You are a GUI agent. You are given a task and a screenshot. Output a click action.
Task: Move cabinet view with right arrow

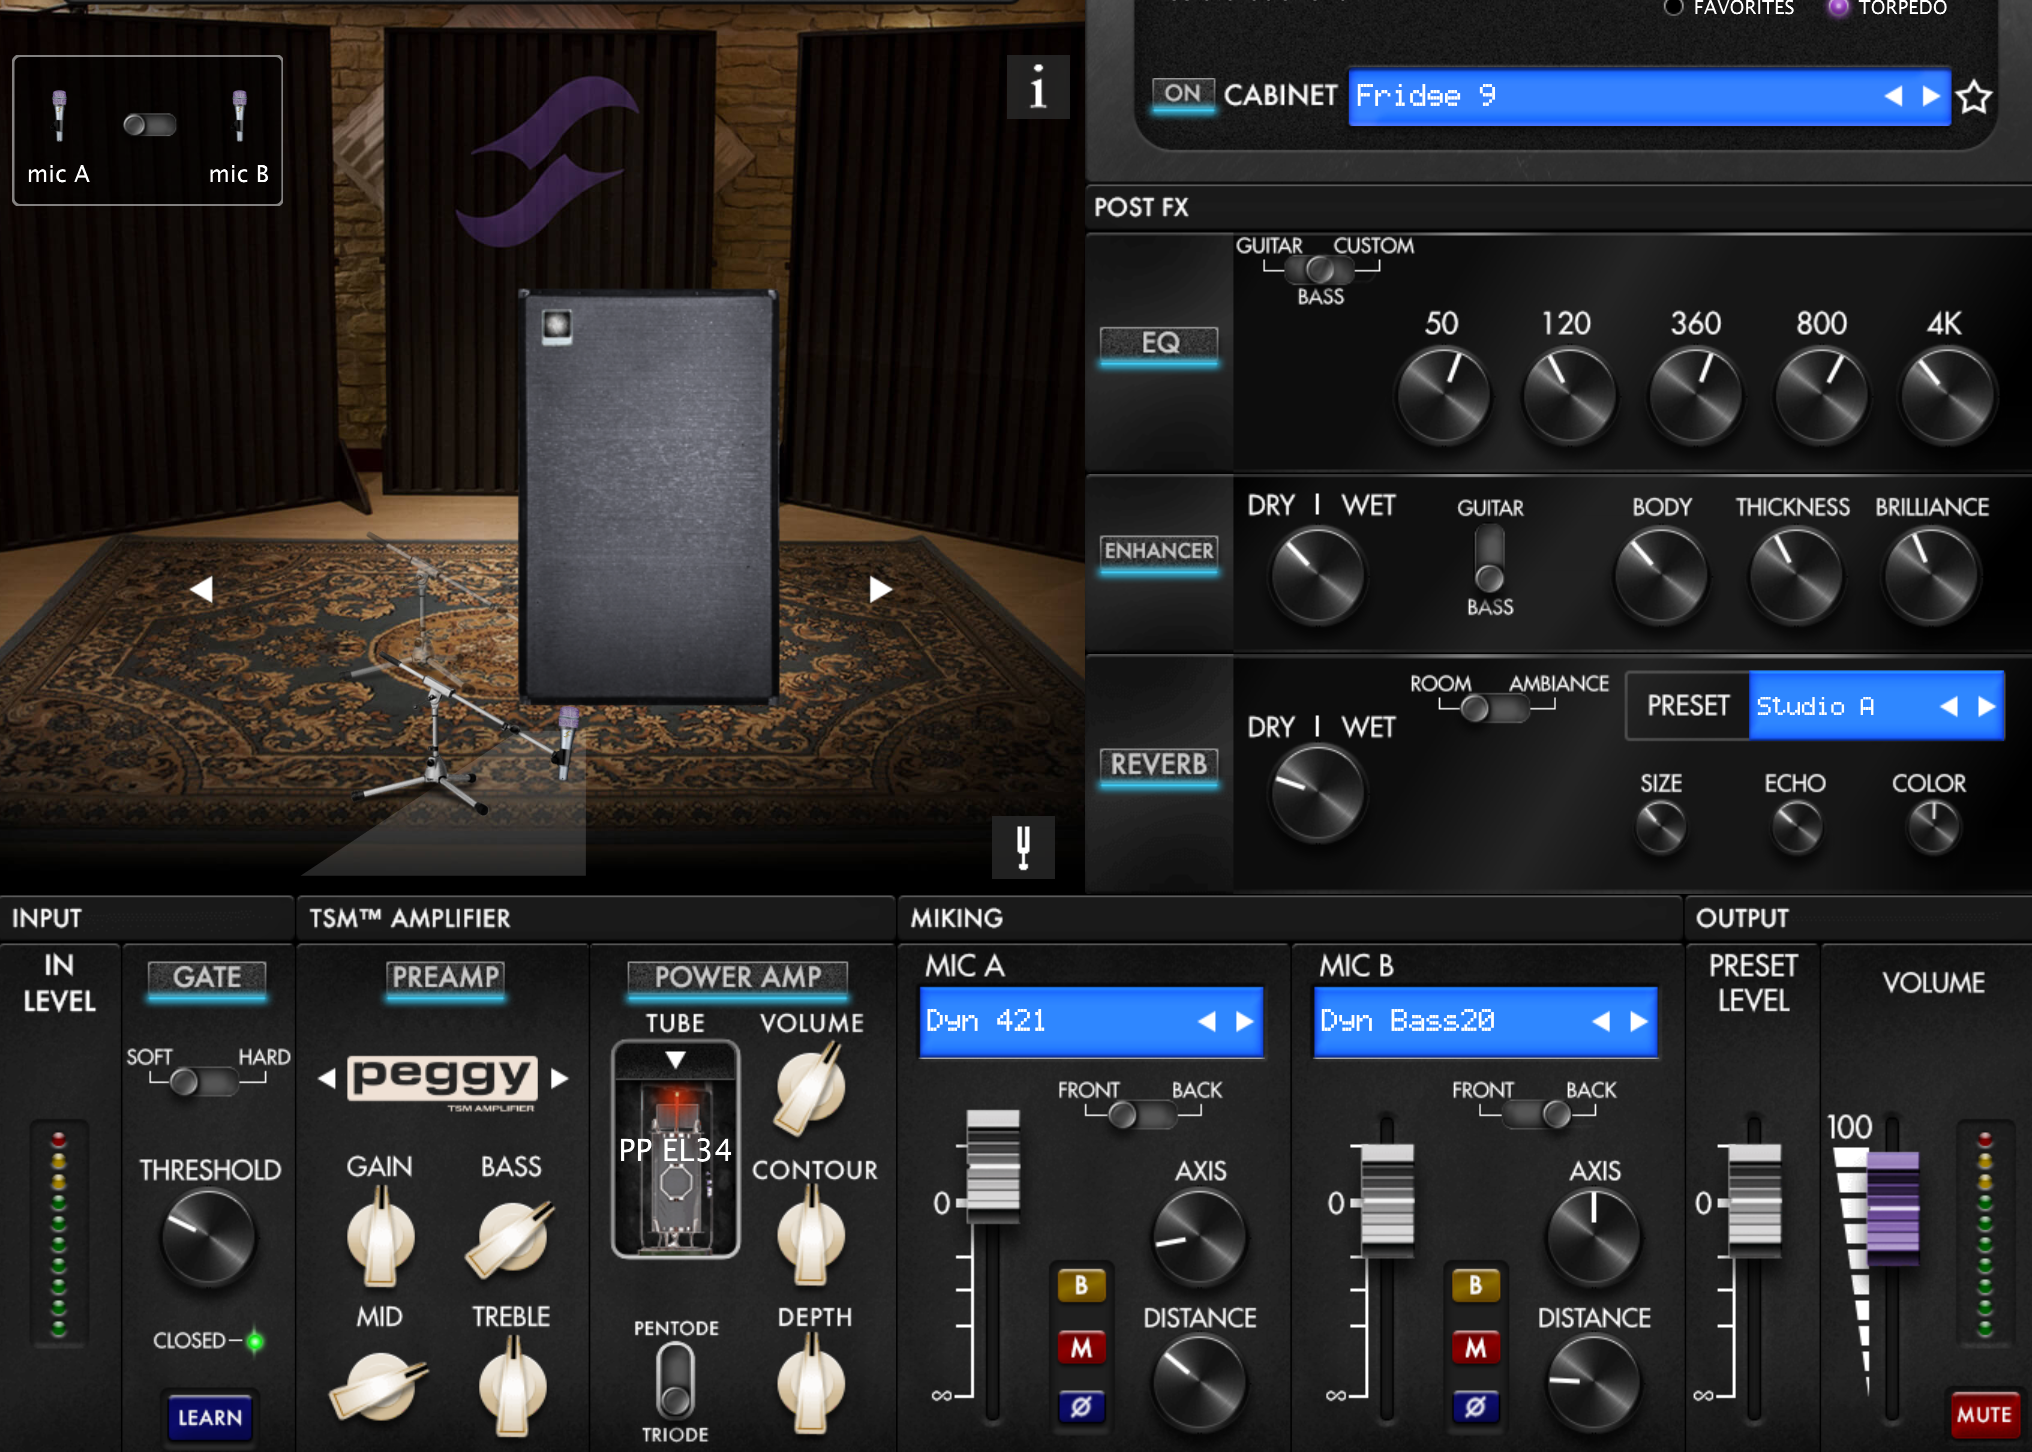[x=879, y=589]
